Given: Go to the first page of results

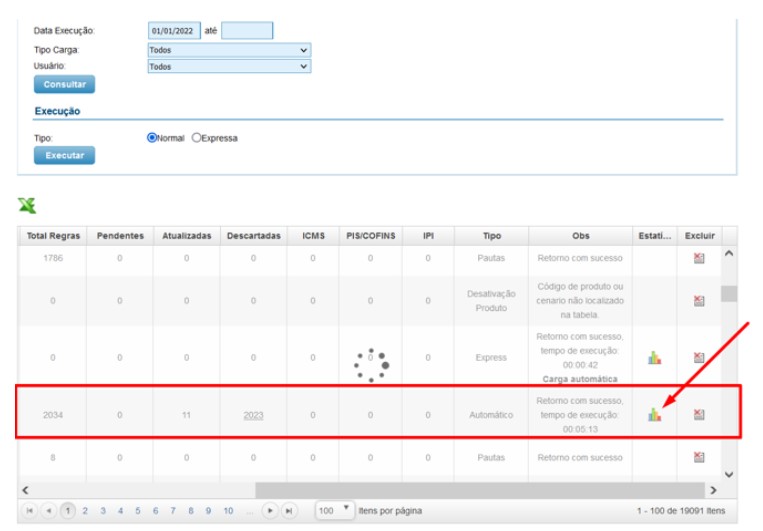Looking at the screenshot, I should click(30, 511).
